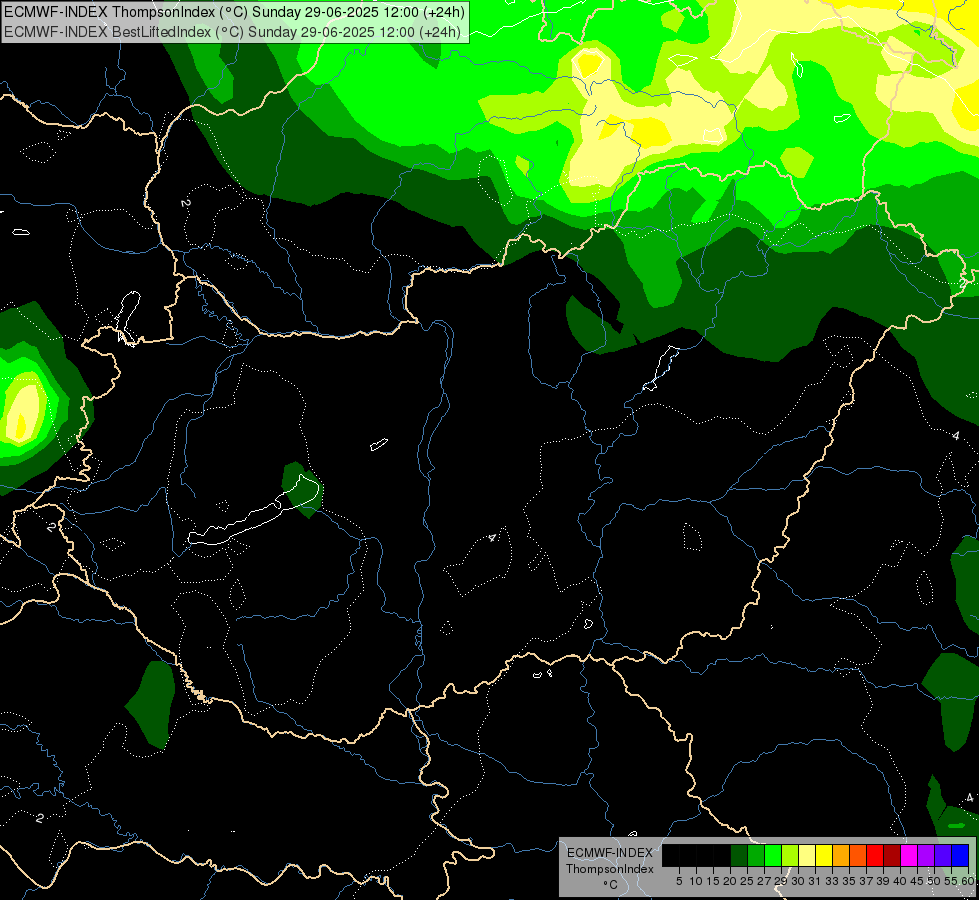Screen dimensions: 979x900
Task: Select the medium green 25–27 legend swatch
Action: [756, 855]
